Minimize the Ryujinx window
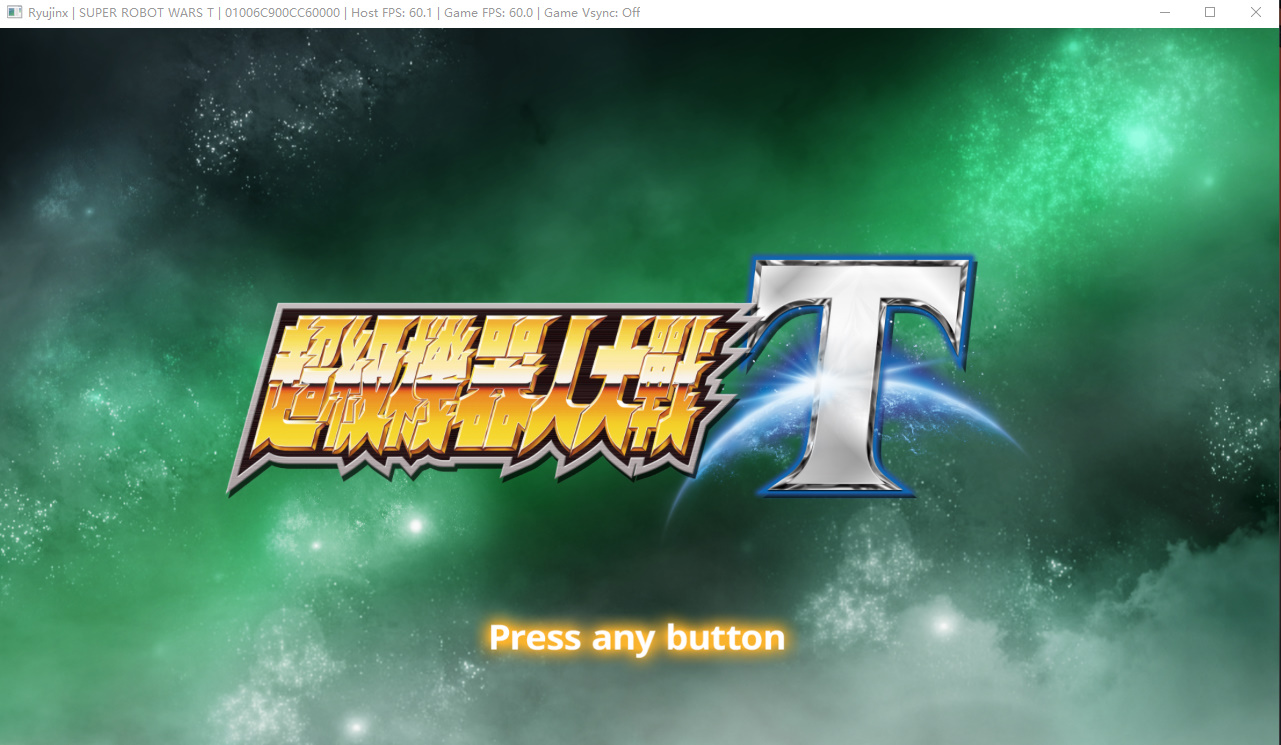 [x=1164, y=13]
